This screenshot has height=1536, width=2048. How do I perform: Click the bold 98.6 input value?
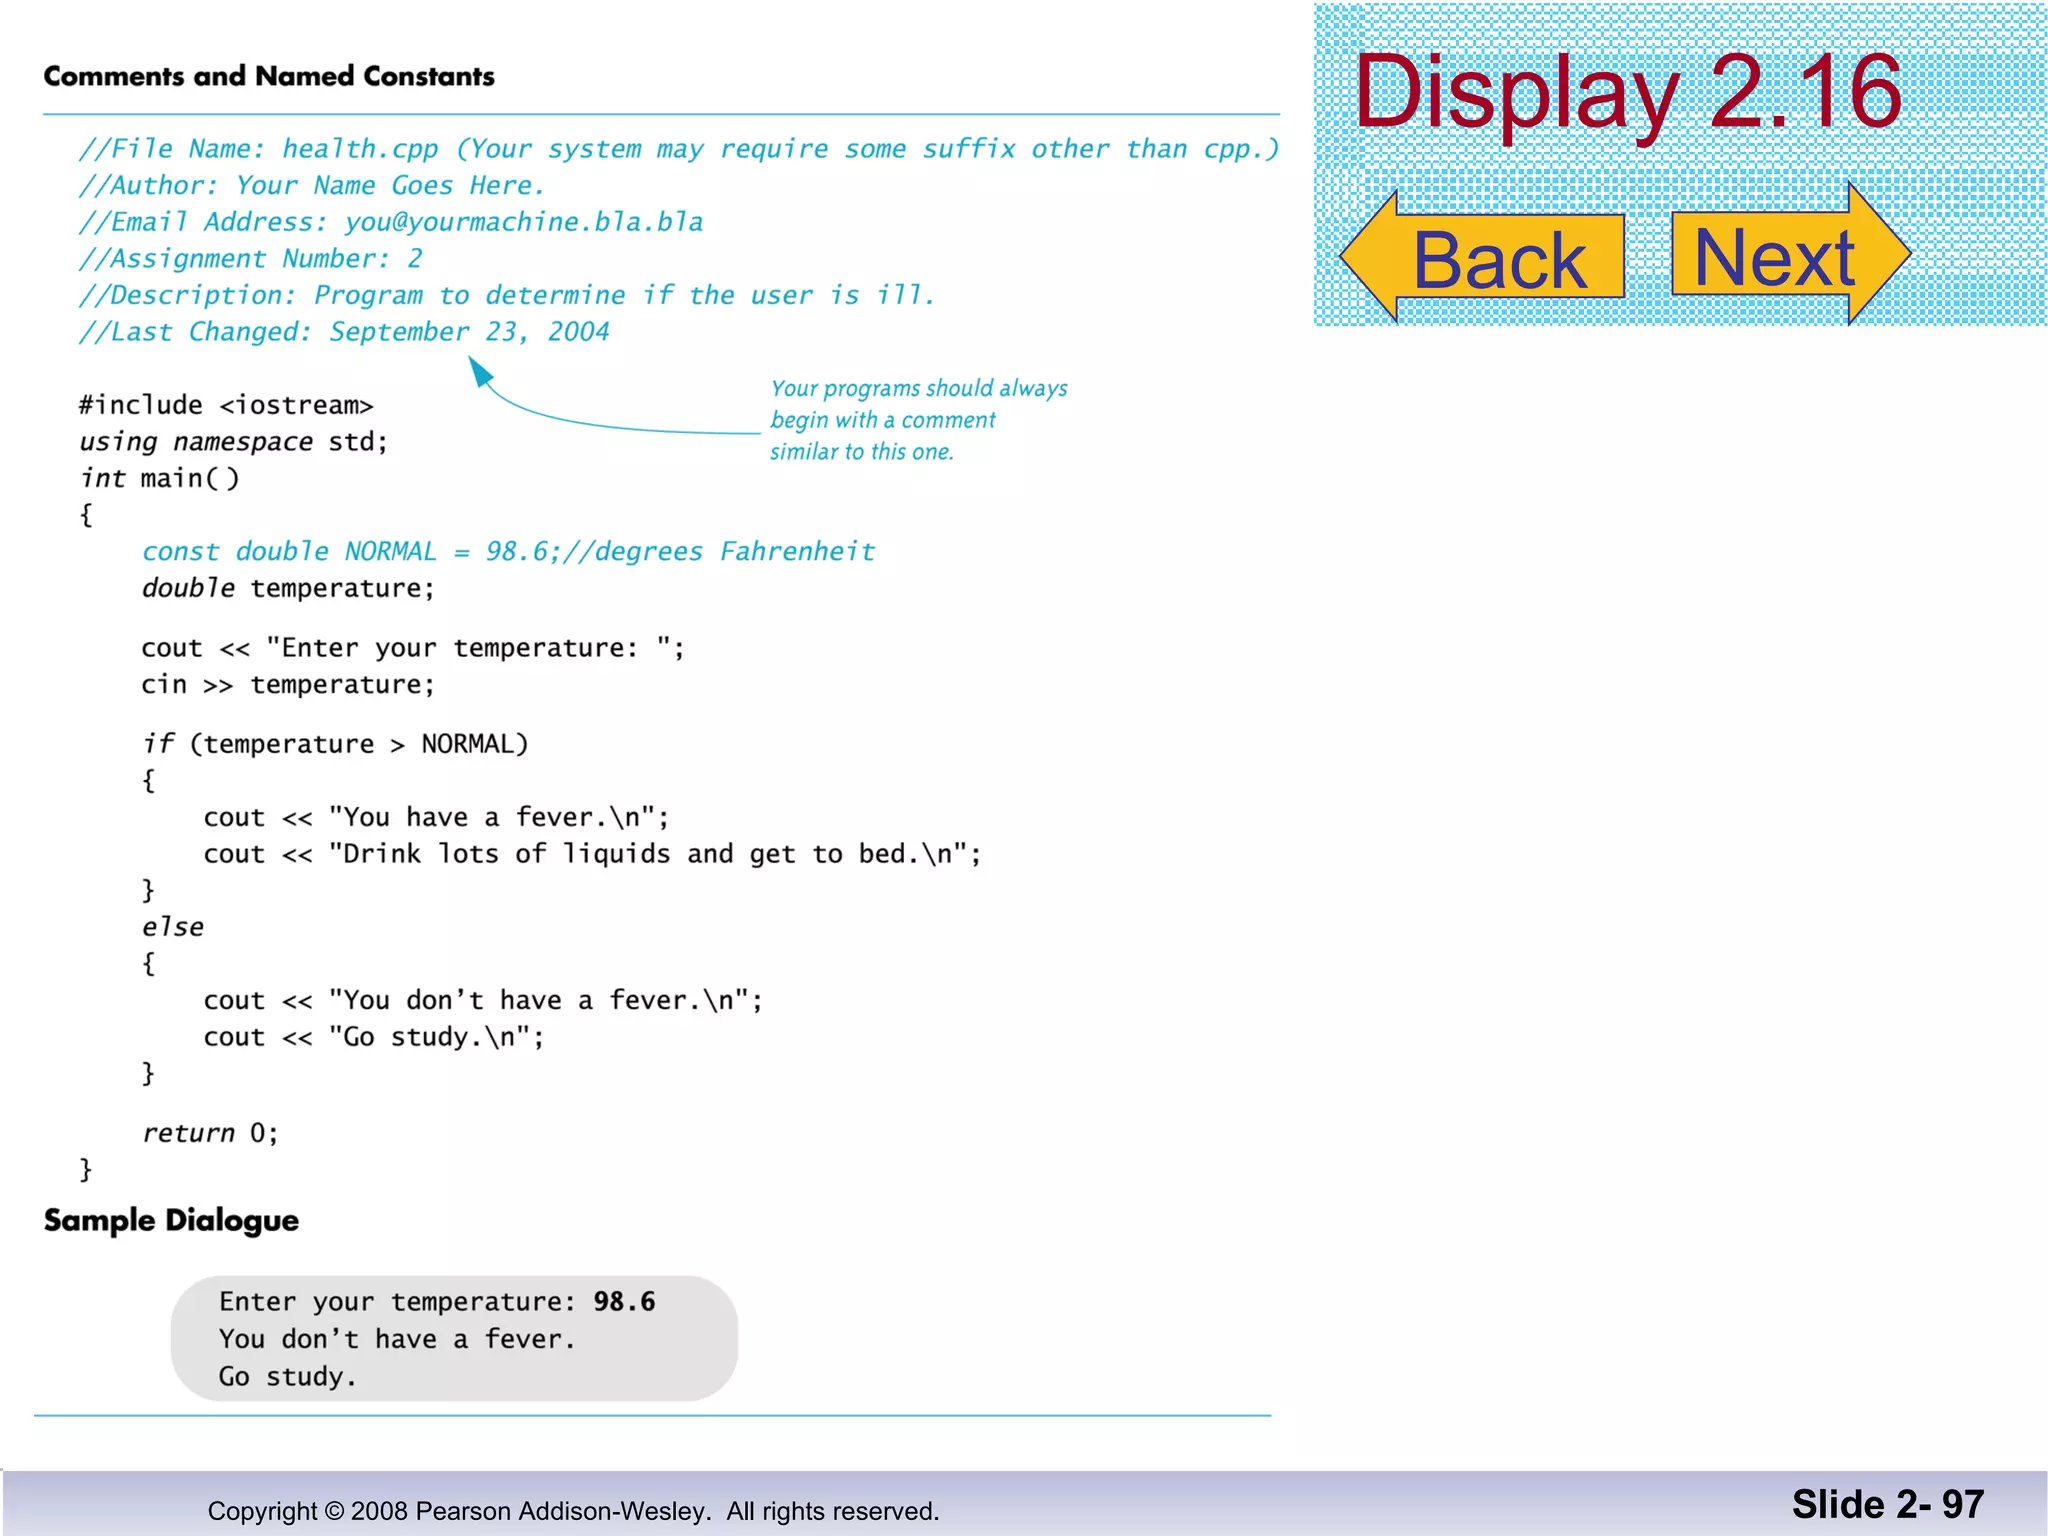coord(625,1301)
